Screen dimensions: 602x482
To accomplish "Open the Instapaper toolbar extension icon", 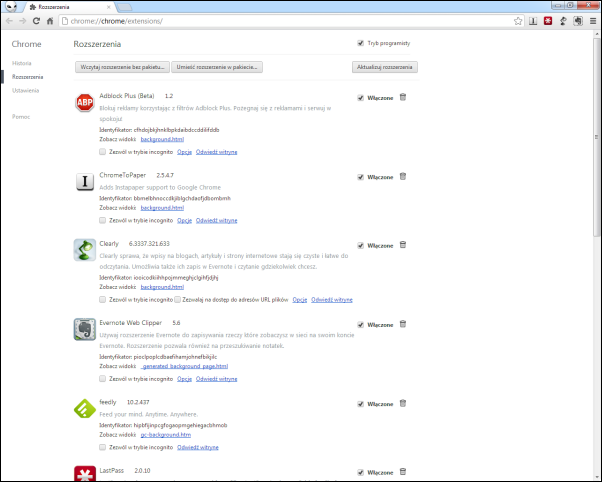I will 533,21.
